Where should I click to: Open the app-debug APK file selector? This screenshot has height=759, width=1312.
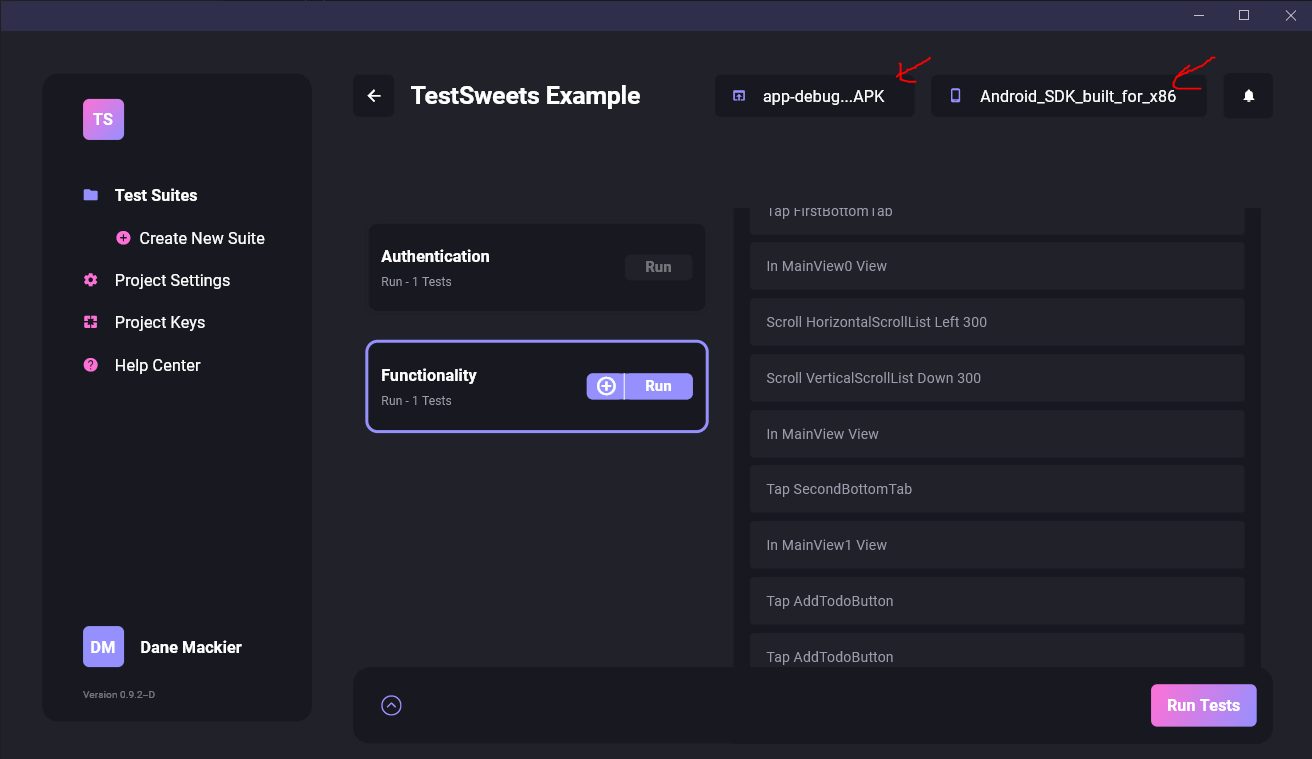point(814,97)
